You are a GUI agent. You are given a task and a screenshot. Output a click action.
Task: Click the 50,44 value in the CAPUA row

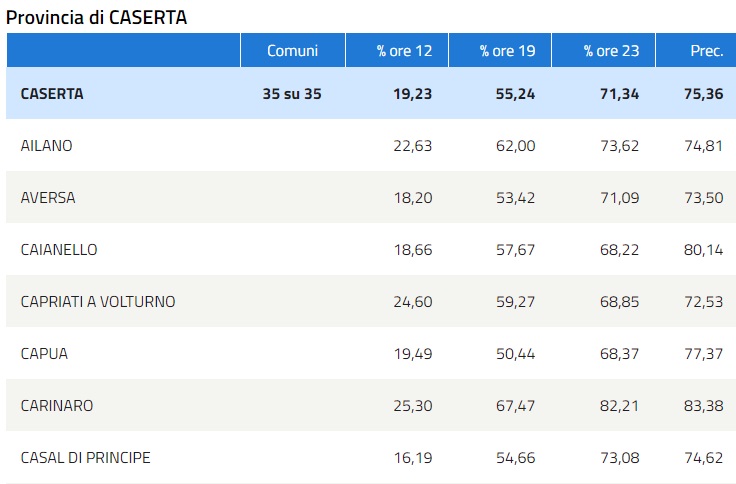(516, 354)
